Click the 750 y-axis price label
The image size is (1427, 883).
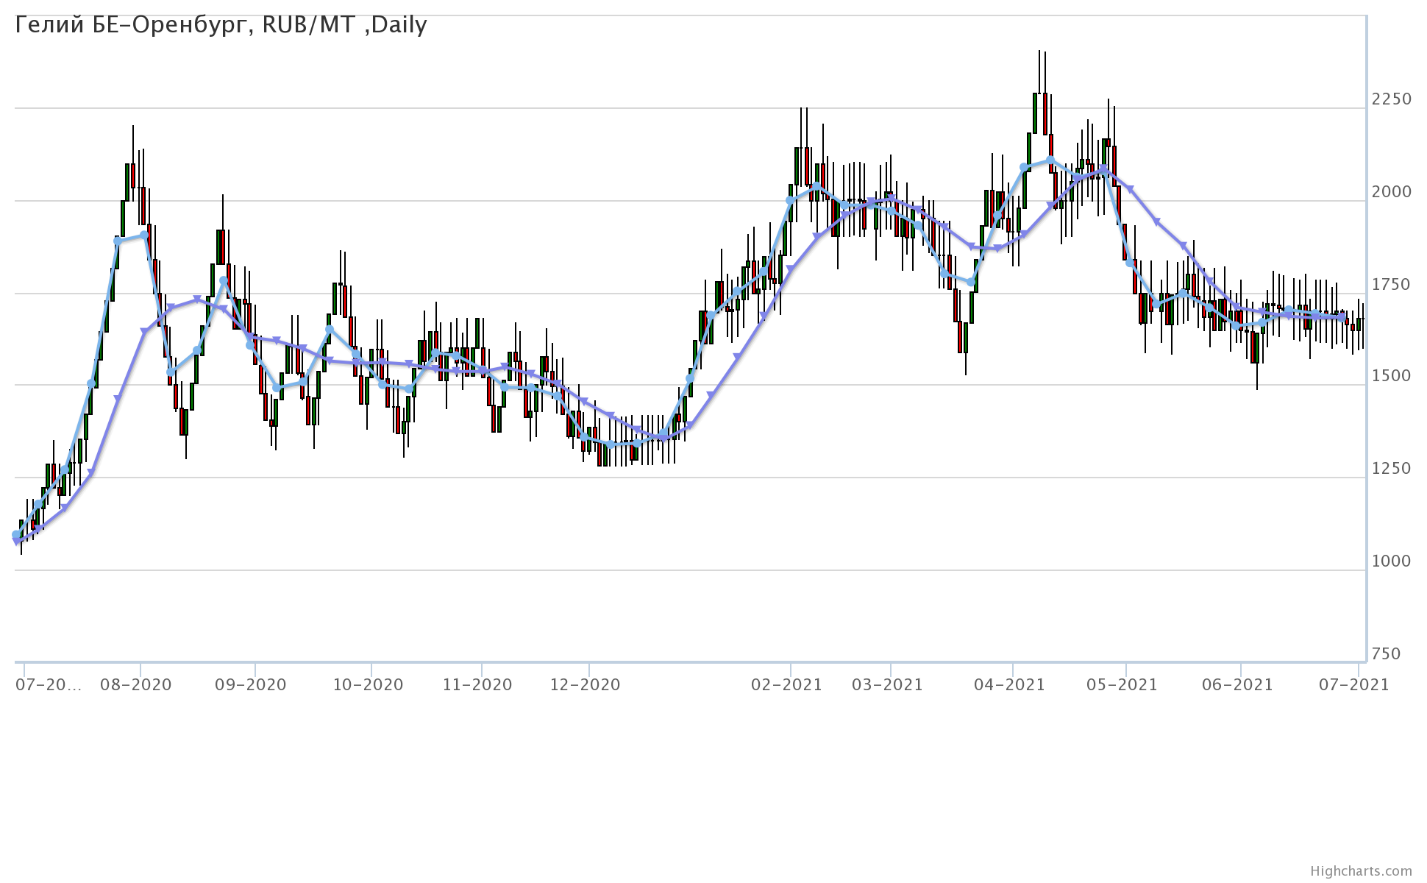[1387, 654]
